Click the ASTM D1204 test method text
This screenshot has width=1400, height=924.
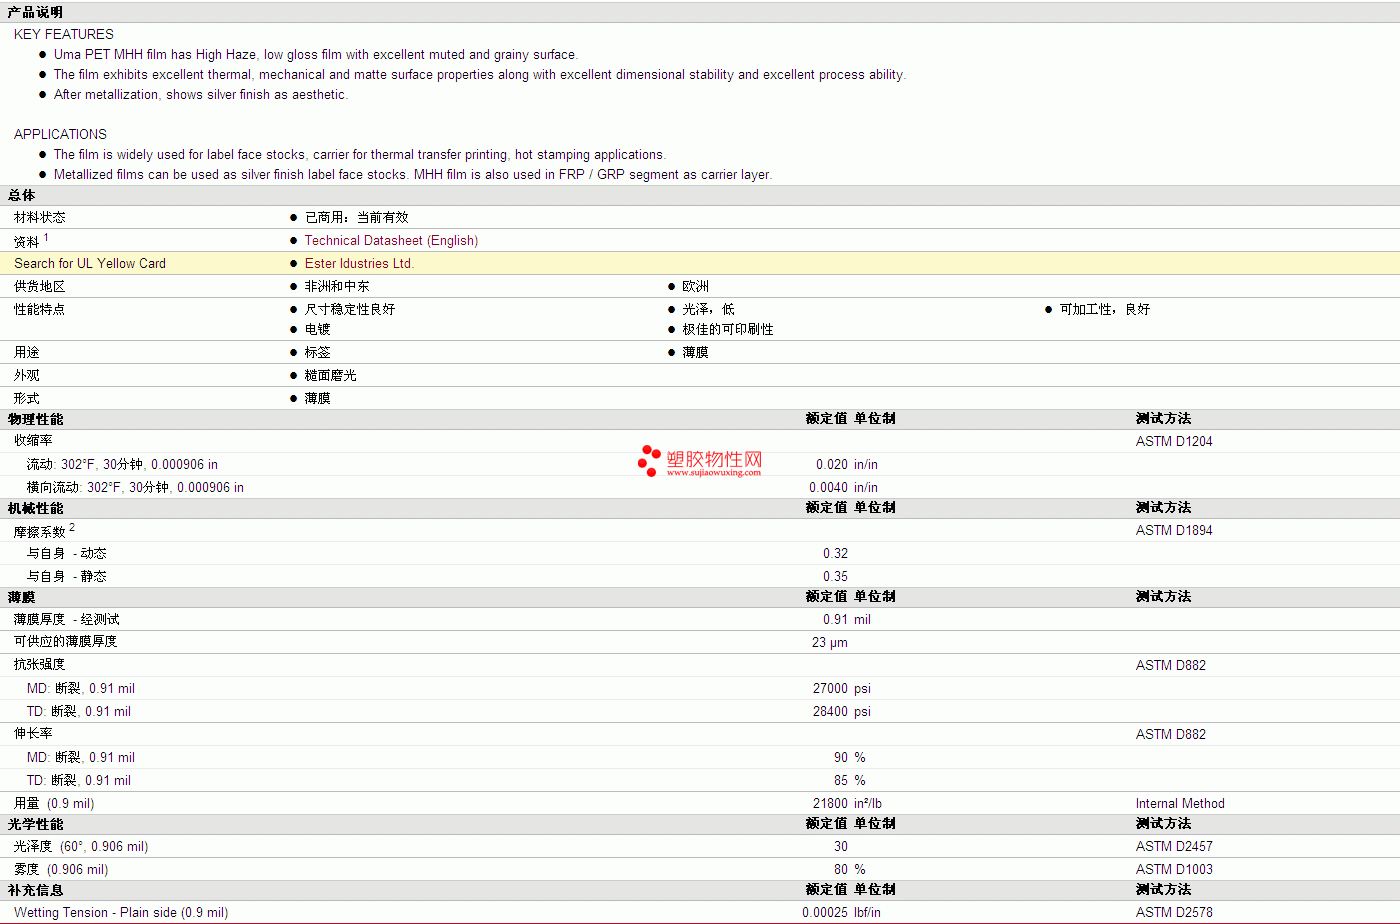point(1174,442)
